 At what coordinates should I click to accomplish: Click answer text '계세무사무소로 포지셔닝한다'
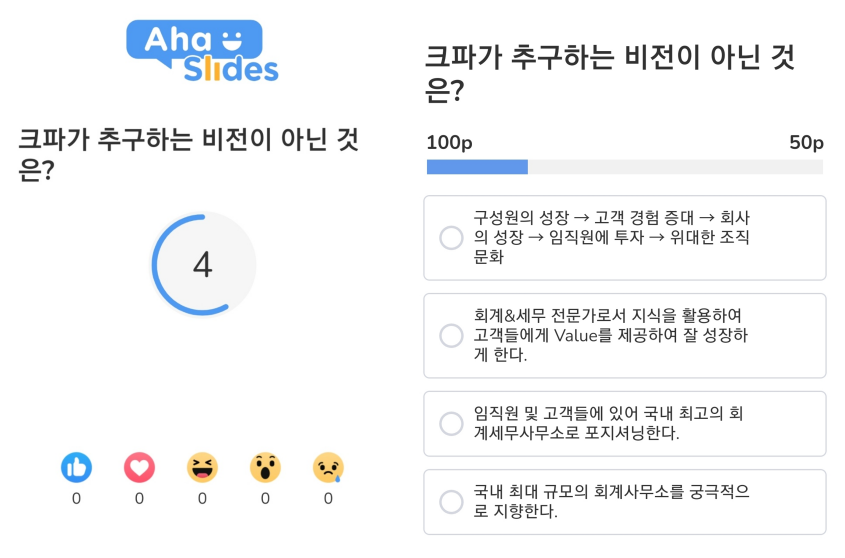click(x=576, y=433)
